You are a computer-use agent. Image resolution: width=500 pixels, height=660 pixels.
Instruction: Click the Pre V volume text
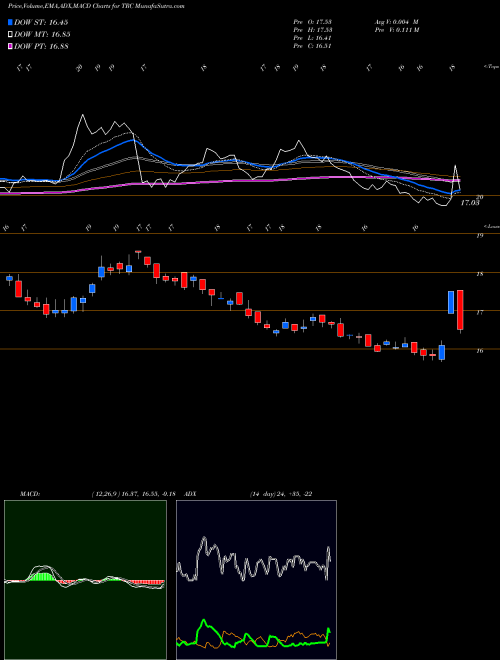[x=396, y=30]
